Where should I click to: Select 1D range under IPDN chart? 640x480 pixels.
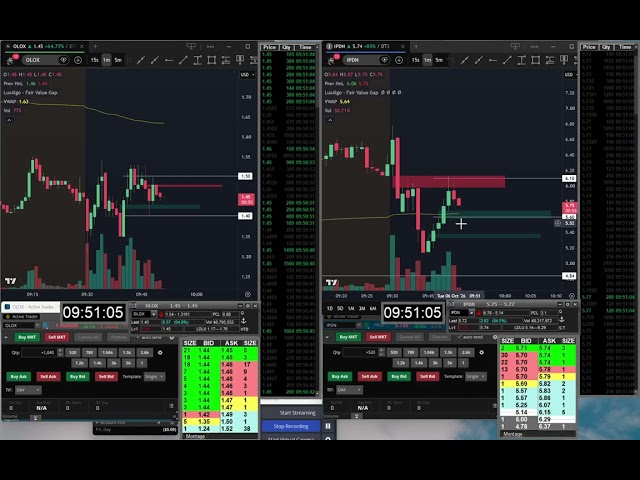click(330, 309)
